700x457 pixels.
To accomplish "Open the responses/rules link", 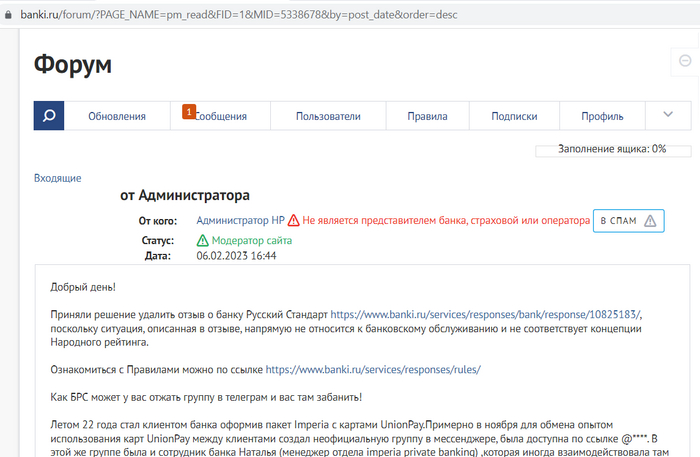I will (x=373, y=370).
